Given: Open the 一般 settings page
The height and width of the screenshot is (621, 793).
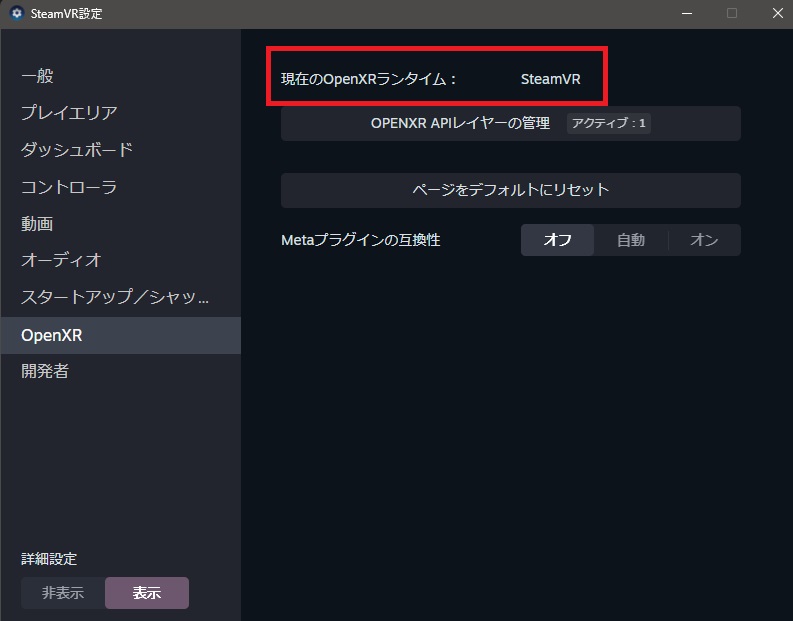Looking at the screenshot, I should click(120, 76).
